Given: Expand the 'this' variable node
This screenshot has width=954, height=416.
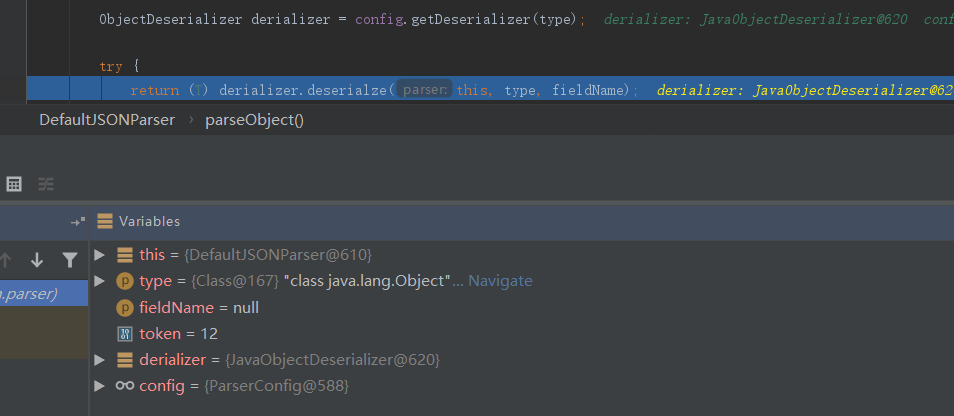Looking at the screenshot, I should coord(99,255).
